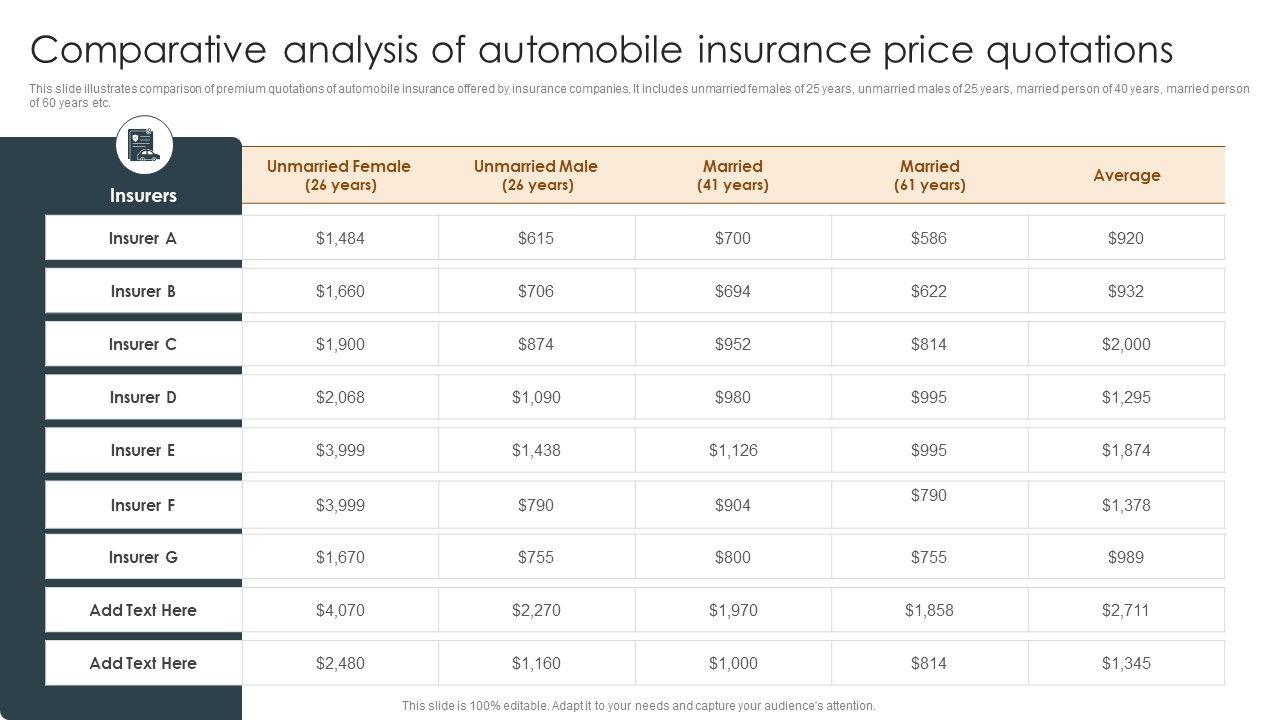The image size is (1280, 720).
Task: Click the insurance document car icon
Action: tap(144, 146)
